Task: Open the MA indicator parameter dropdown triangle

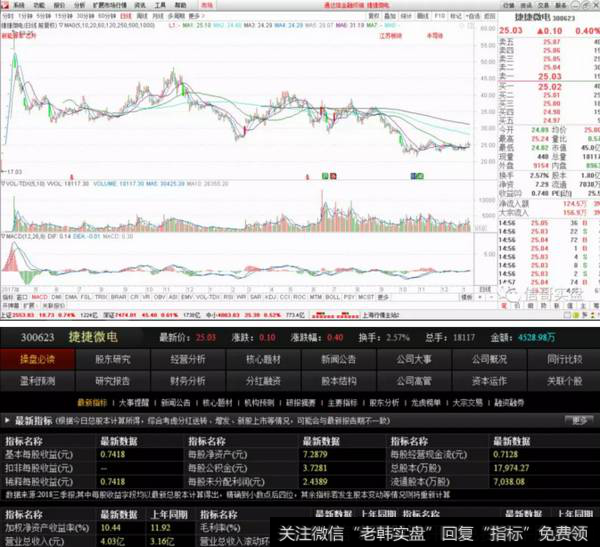Action: (61, 25)
